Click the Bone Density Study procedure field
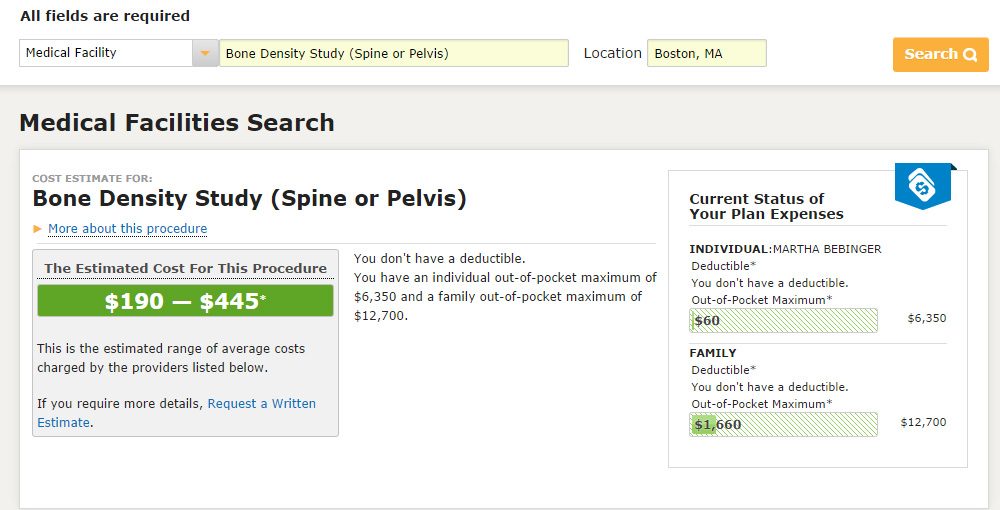 (x=394, y=53)
